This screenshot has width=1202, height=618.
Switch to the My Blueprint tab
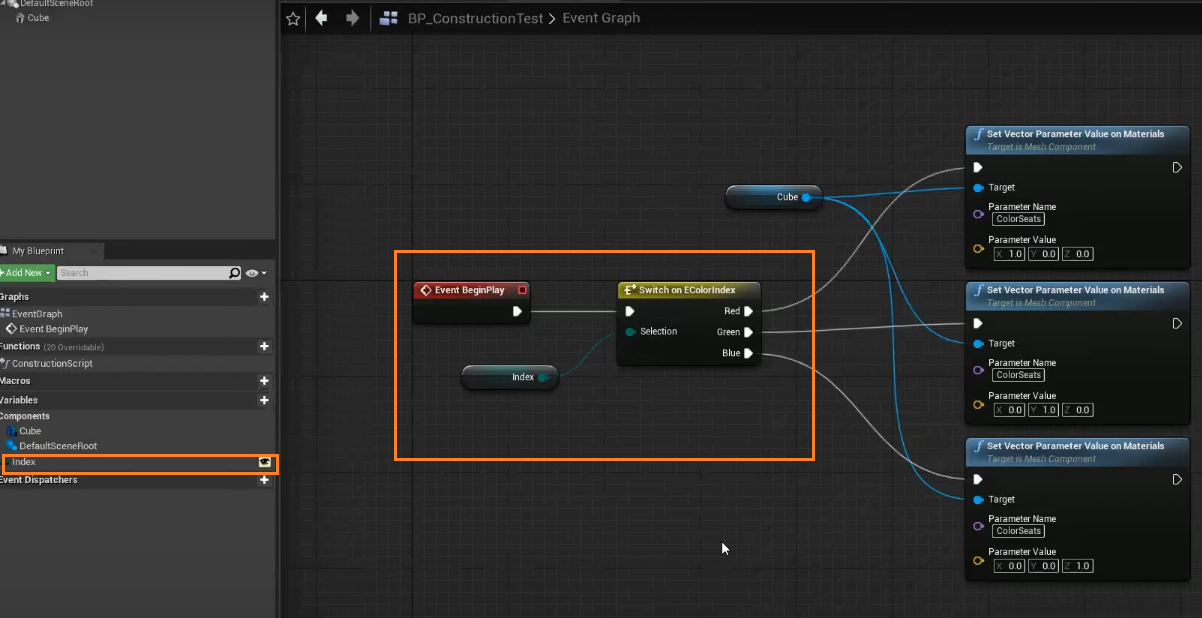(x=38, y=251)
